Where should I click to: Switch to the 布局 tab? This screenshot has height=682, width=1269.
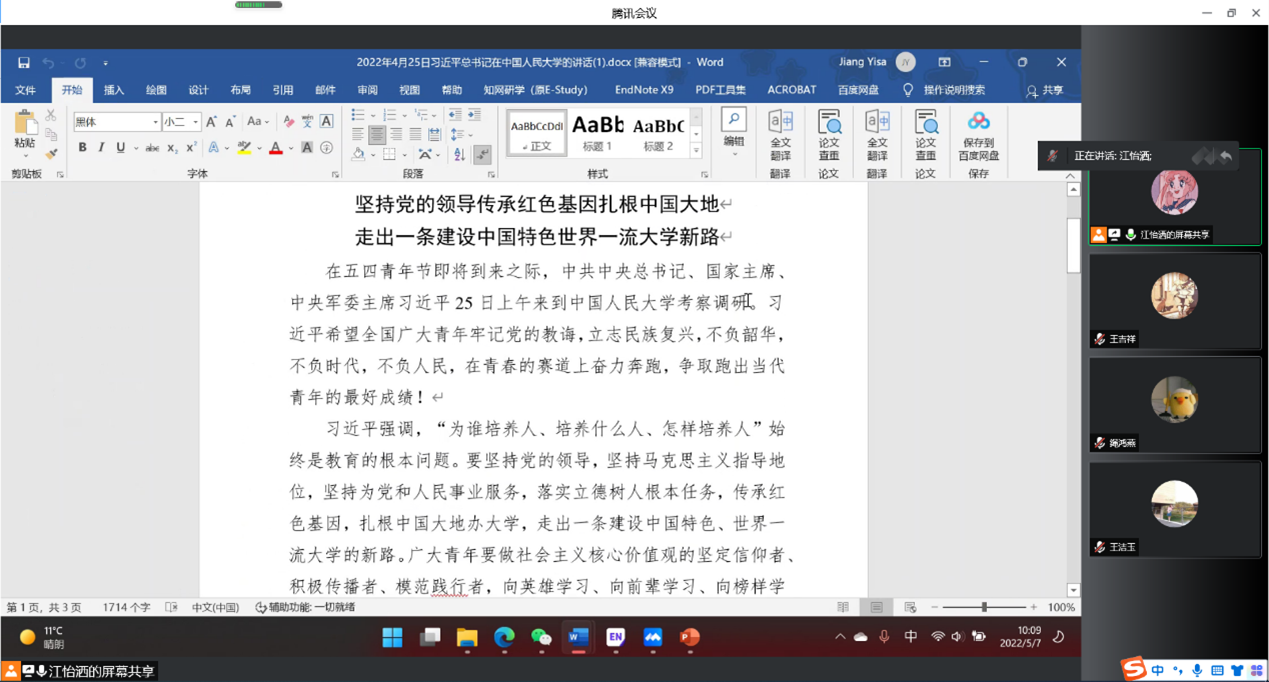tap(240, 90)
